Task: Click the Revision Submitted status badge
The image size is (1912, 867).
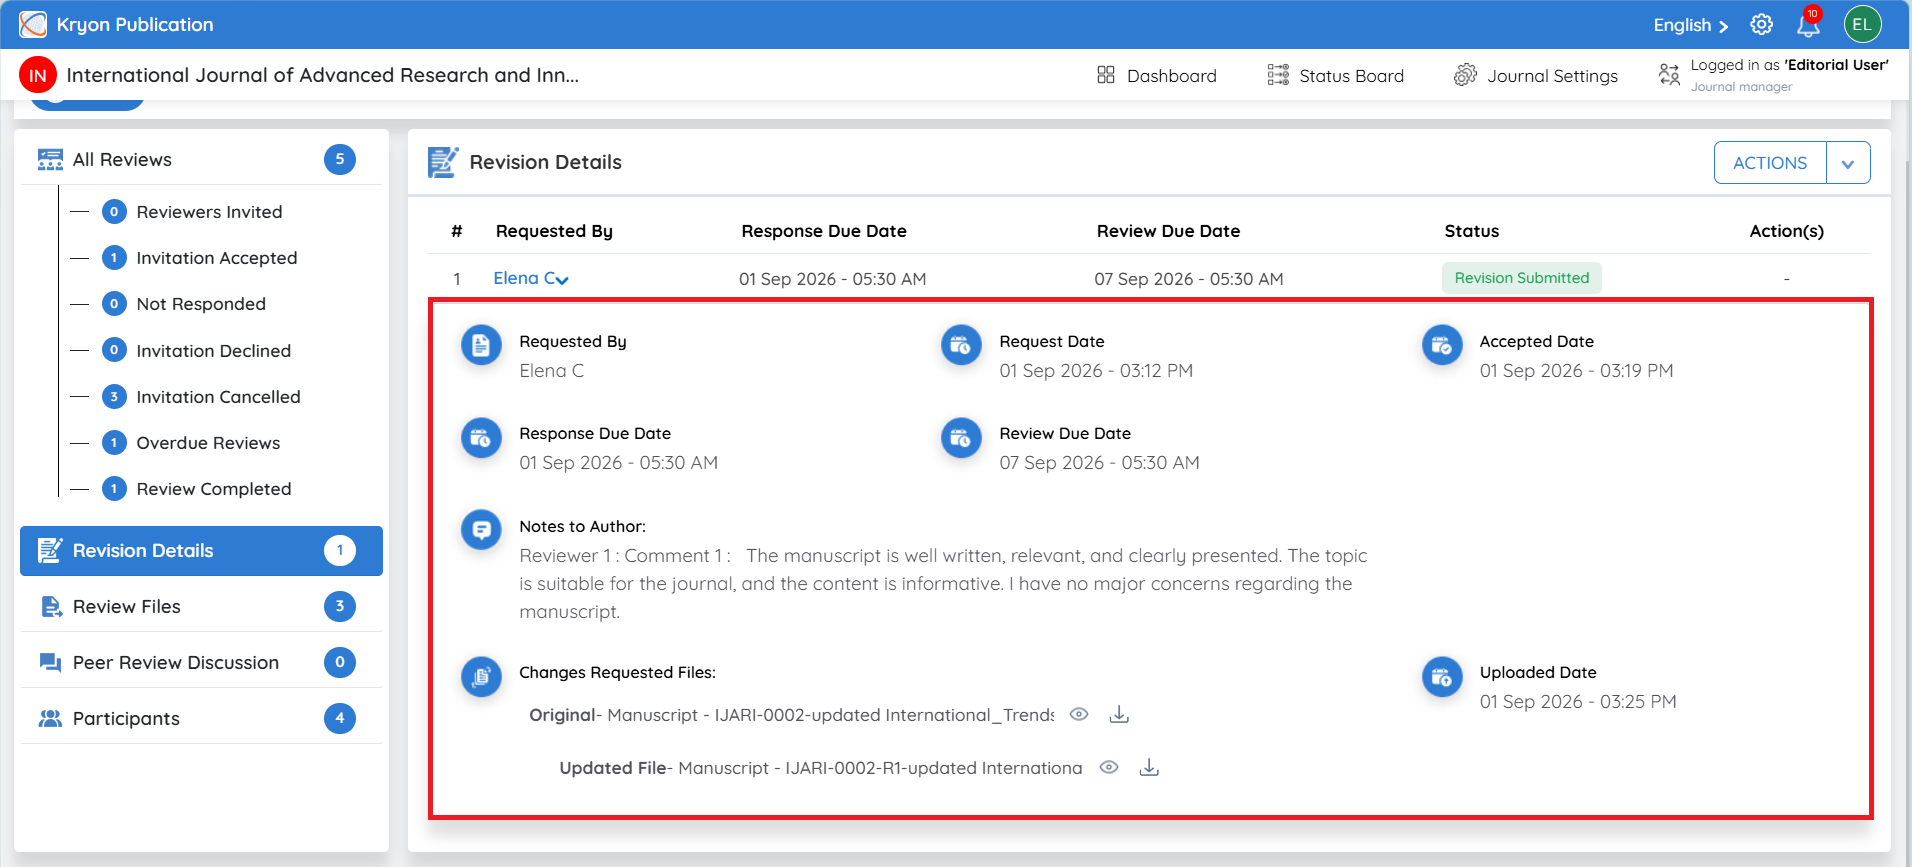Action: pos(1521,278)
